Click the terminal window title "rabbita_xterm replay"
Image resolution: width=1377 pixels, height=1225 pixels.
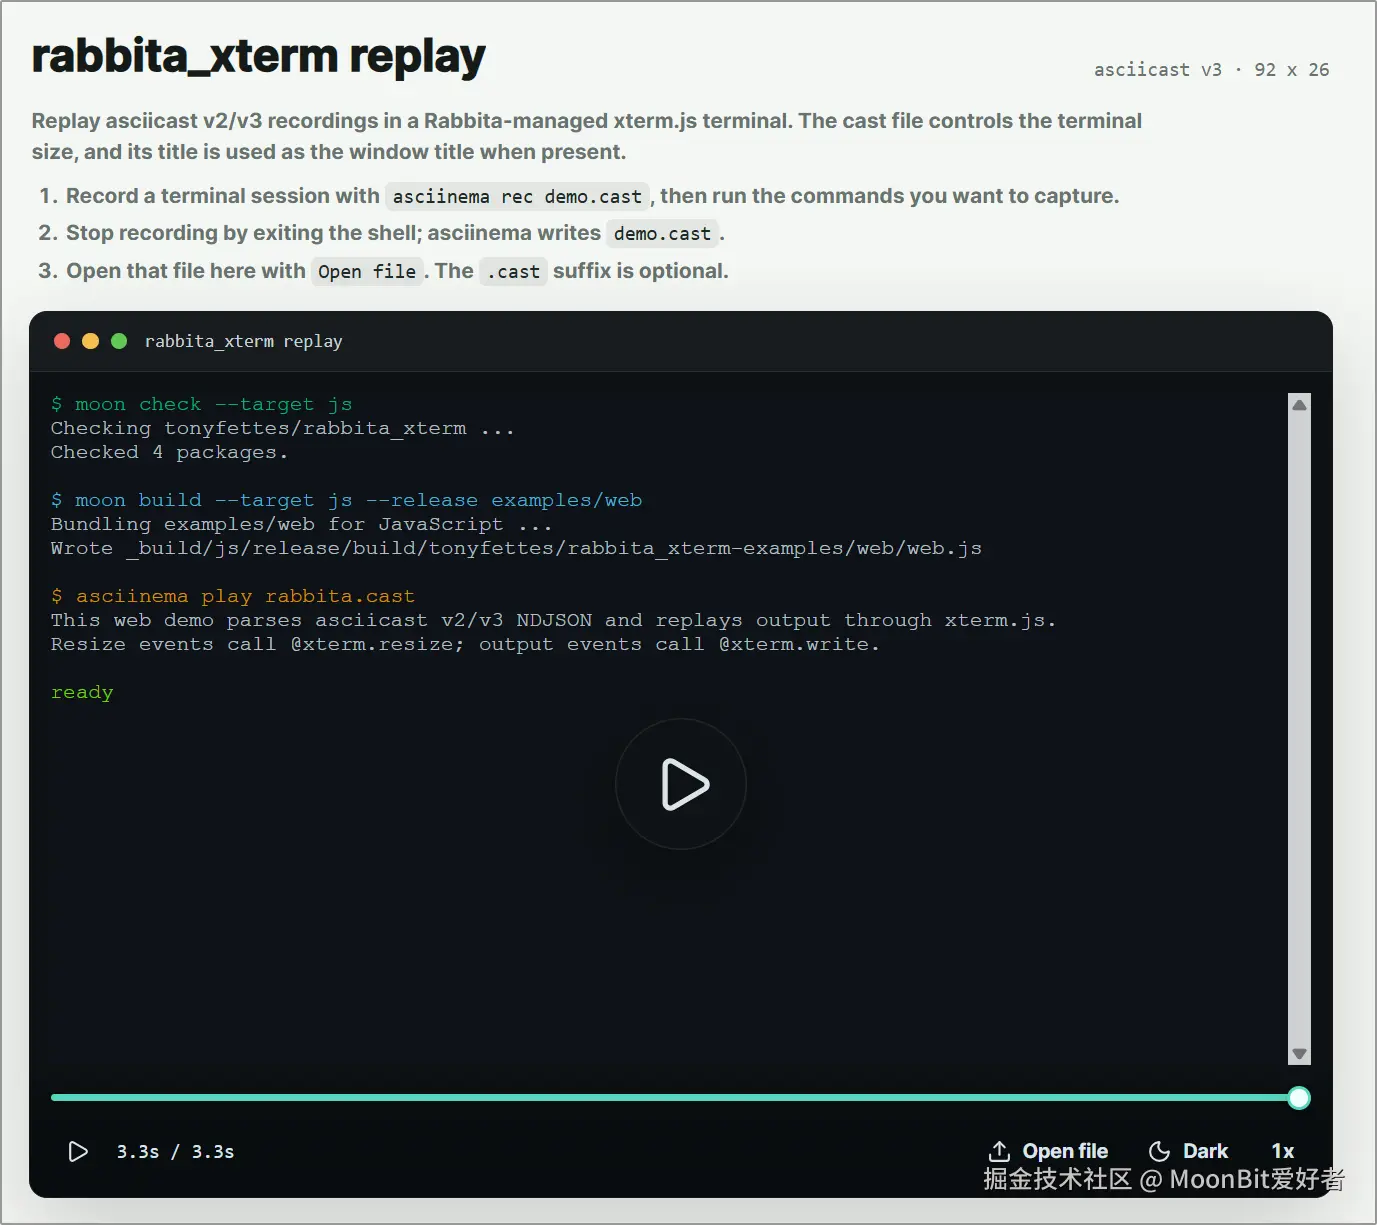point(243,341)
